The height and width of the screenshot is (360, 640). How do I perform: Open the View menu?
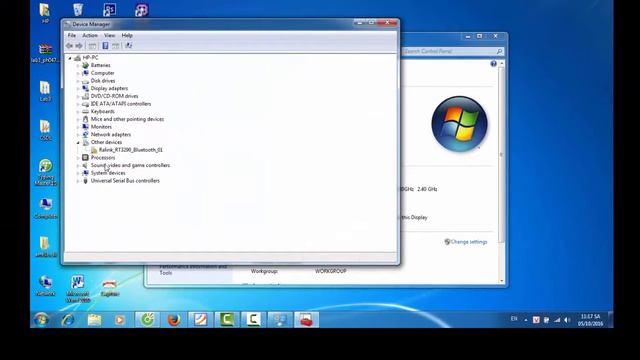click(109, 36)
